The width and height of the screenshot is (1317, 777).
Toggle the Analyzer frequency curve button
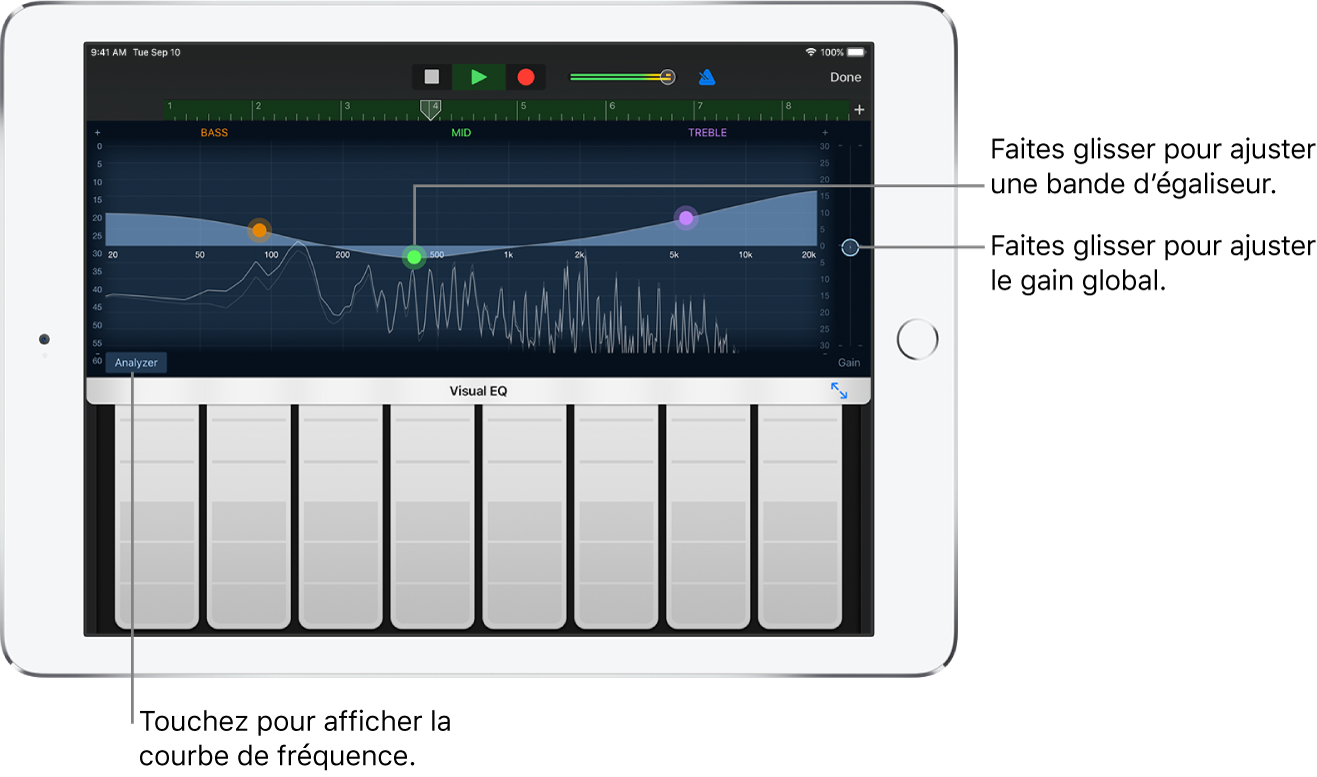pos(136,362)
